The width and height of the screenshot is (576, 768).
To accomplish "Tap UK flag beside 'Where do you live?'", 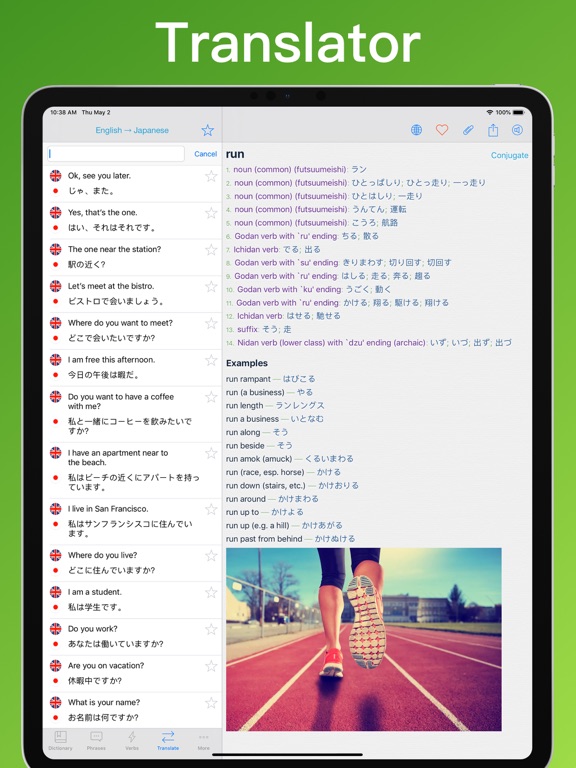I will (56, 555).
